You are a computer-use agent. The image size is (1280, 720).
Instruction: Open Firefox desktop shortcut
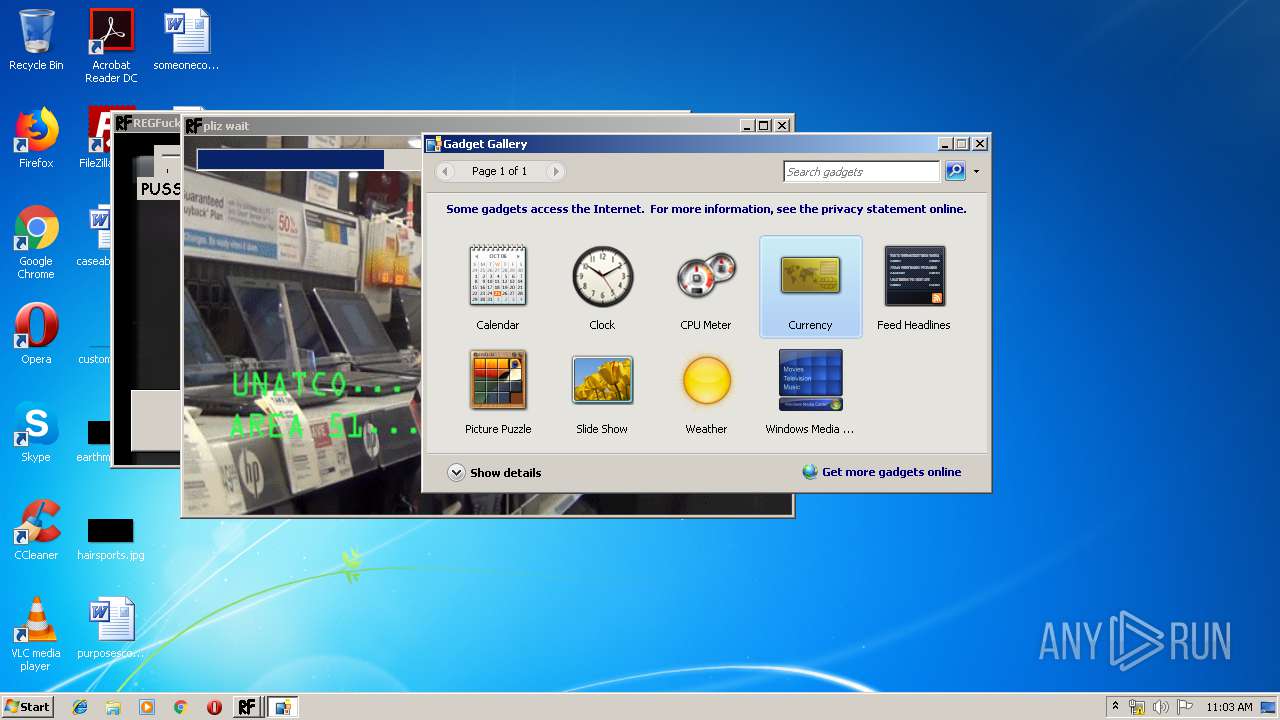pyautogui.click(x=36, y=138)
